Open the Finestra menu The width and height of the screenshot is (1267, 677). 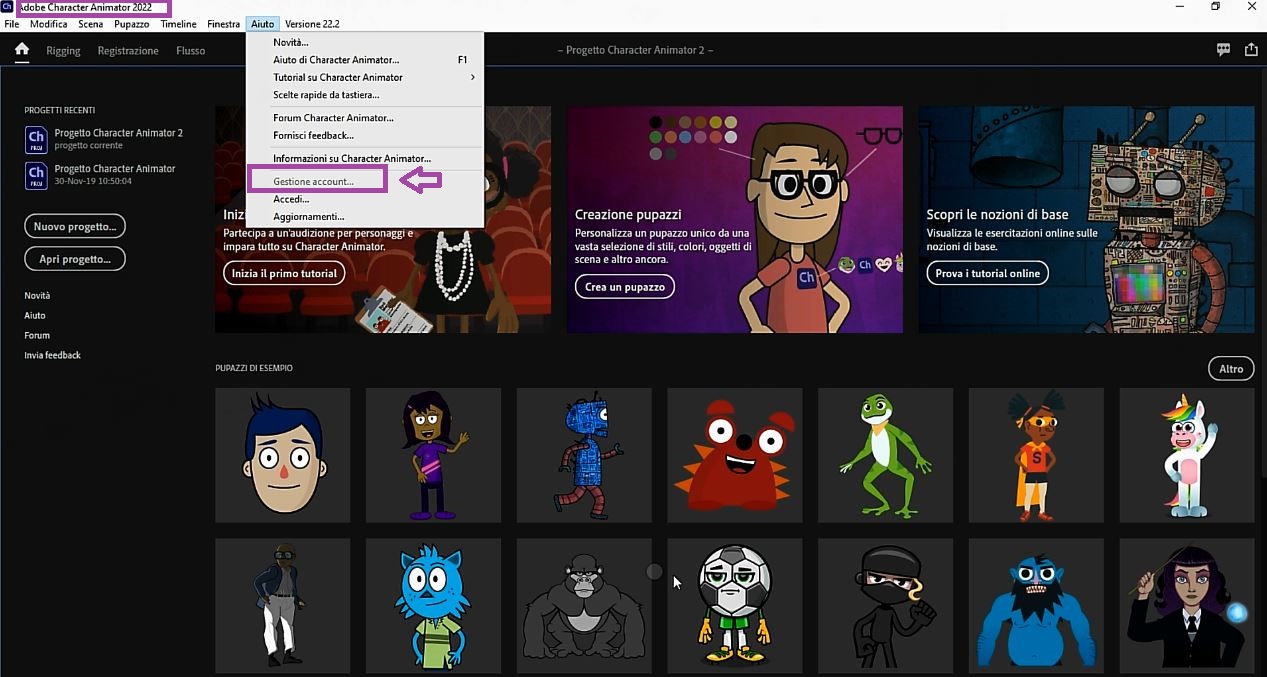pos(223,24)
